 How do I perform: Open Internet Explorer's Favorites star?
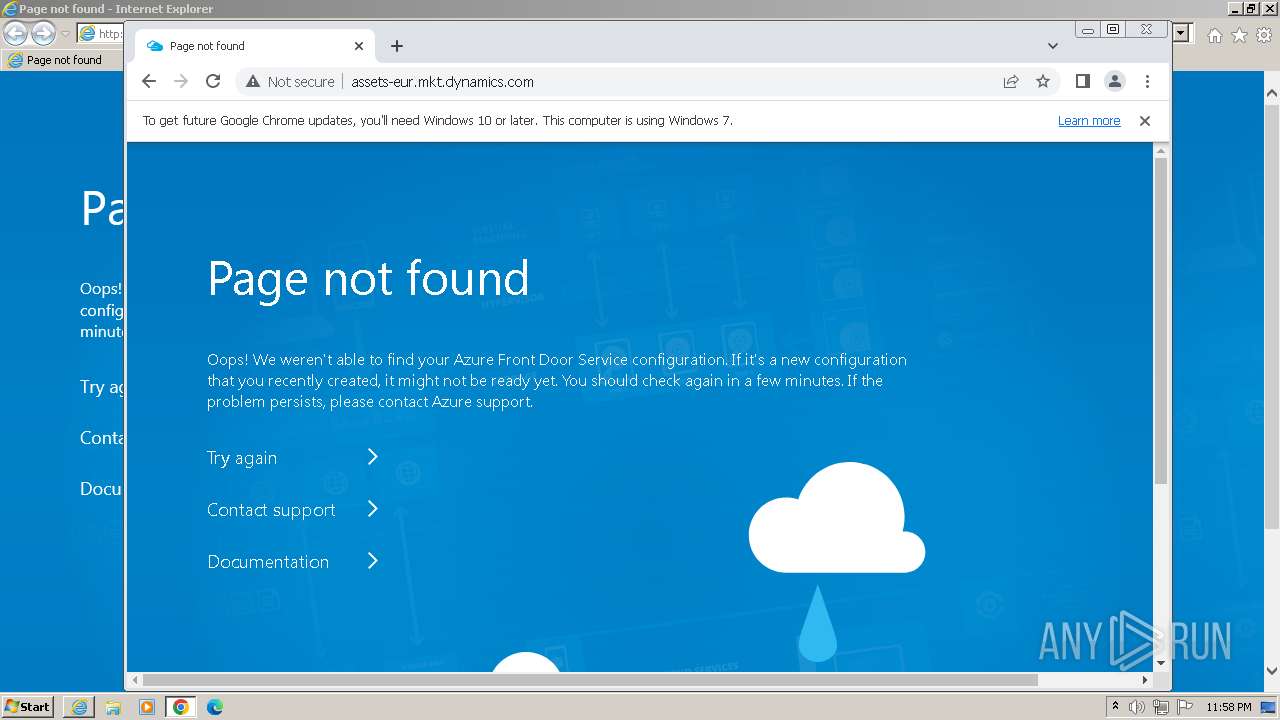(x=1239, y=35)
